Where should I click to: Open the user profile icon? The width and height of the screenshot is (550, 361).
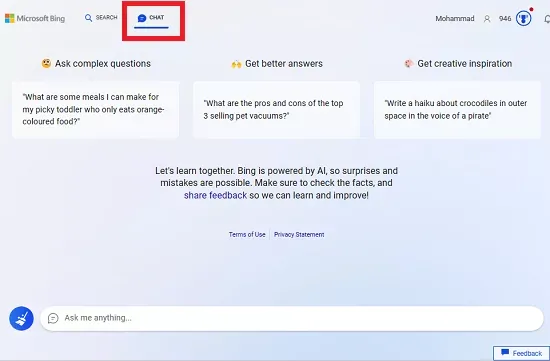point(487,19)
